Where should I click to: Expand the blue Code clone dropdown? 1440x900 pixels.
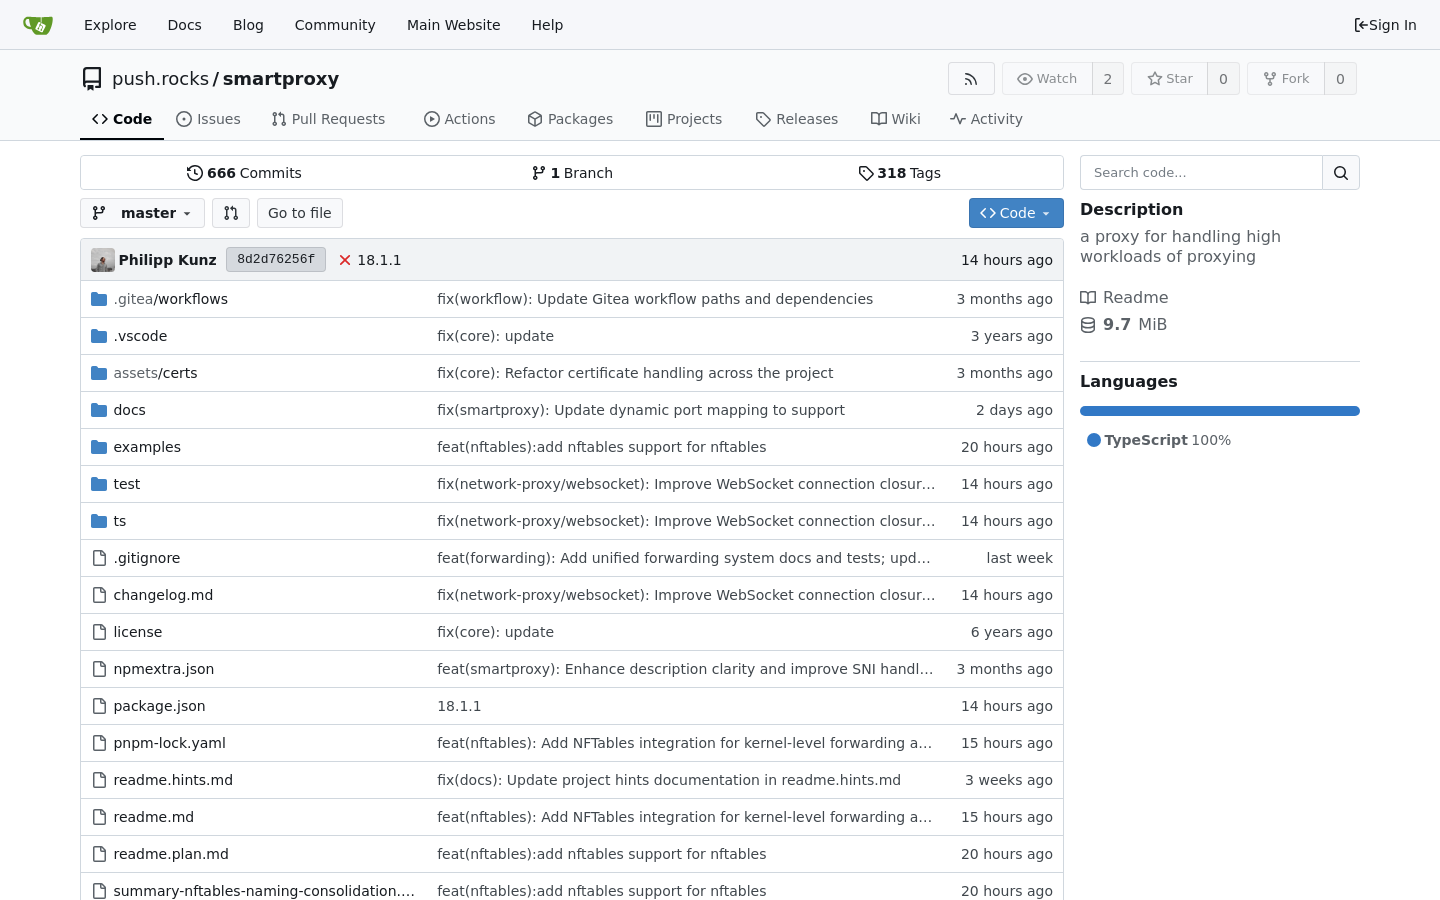pyautogui.click(x=1016, y=213)
